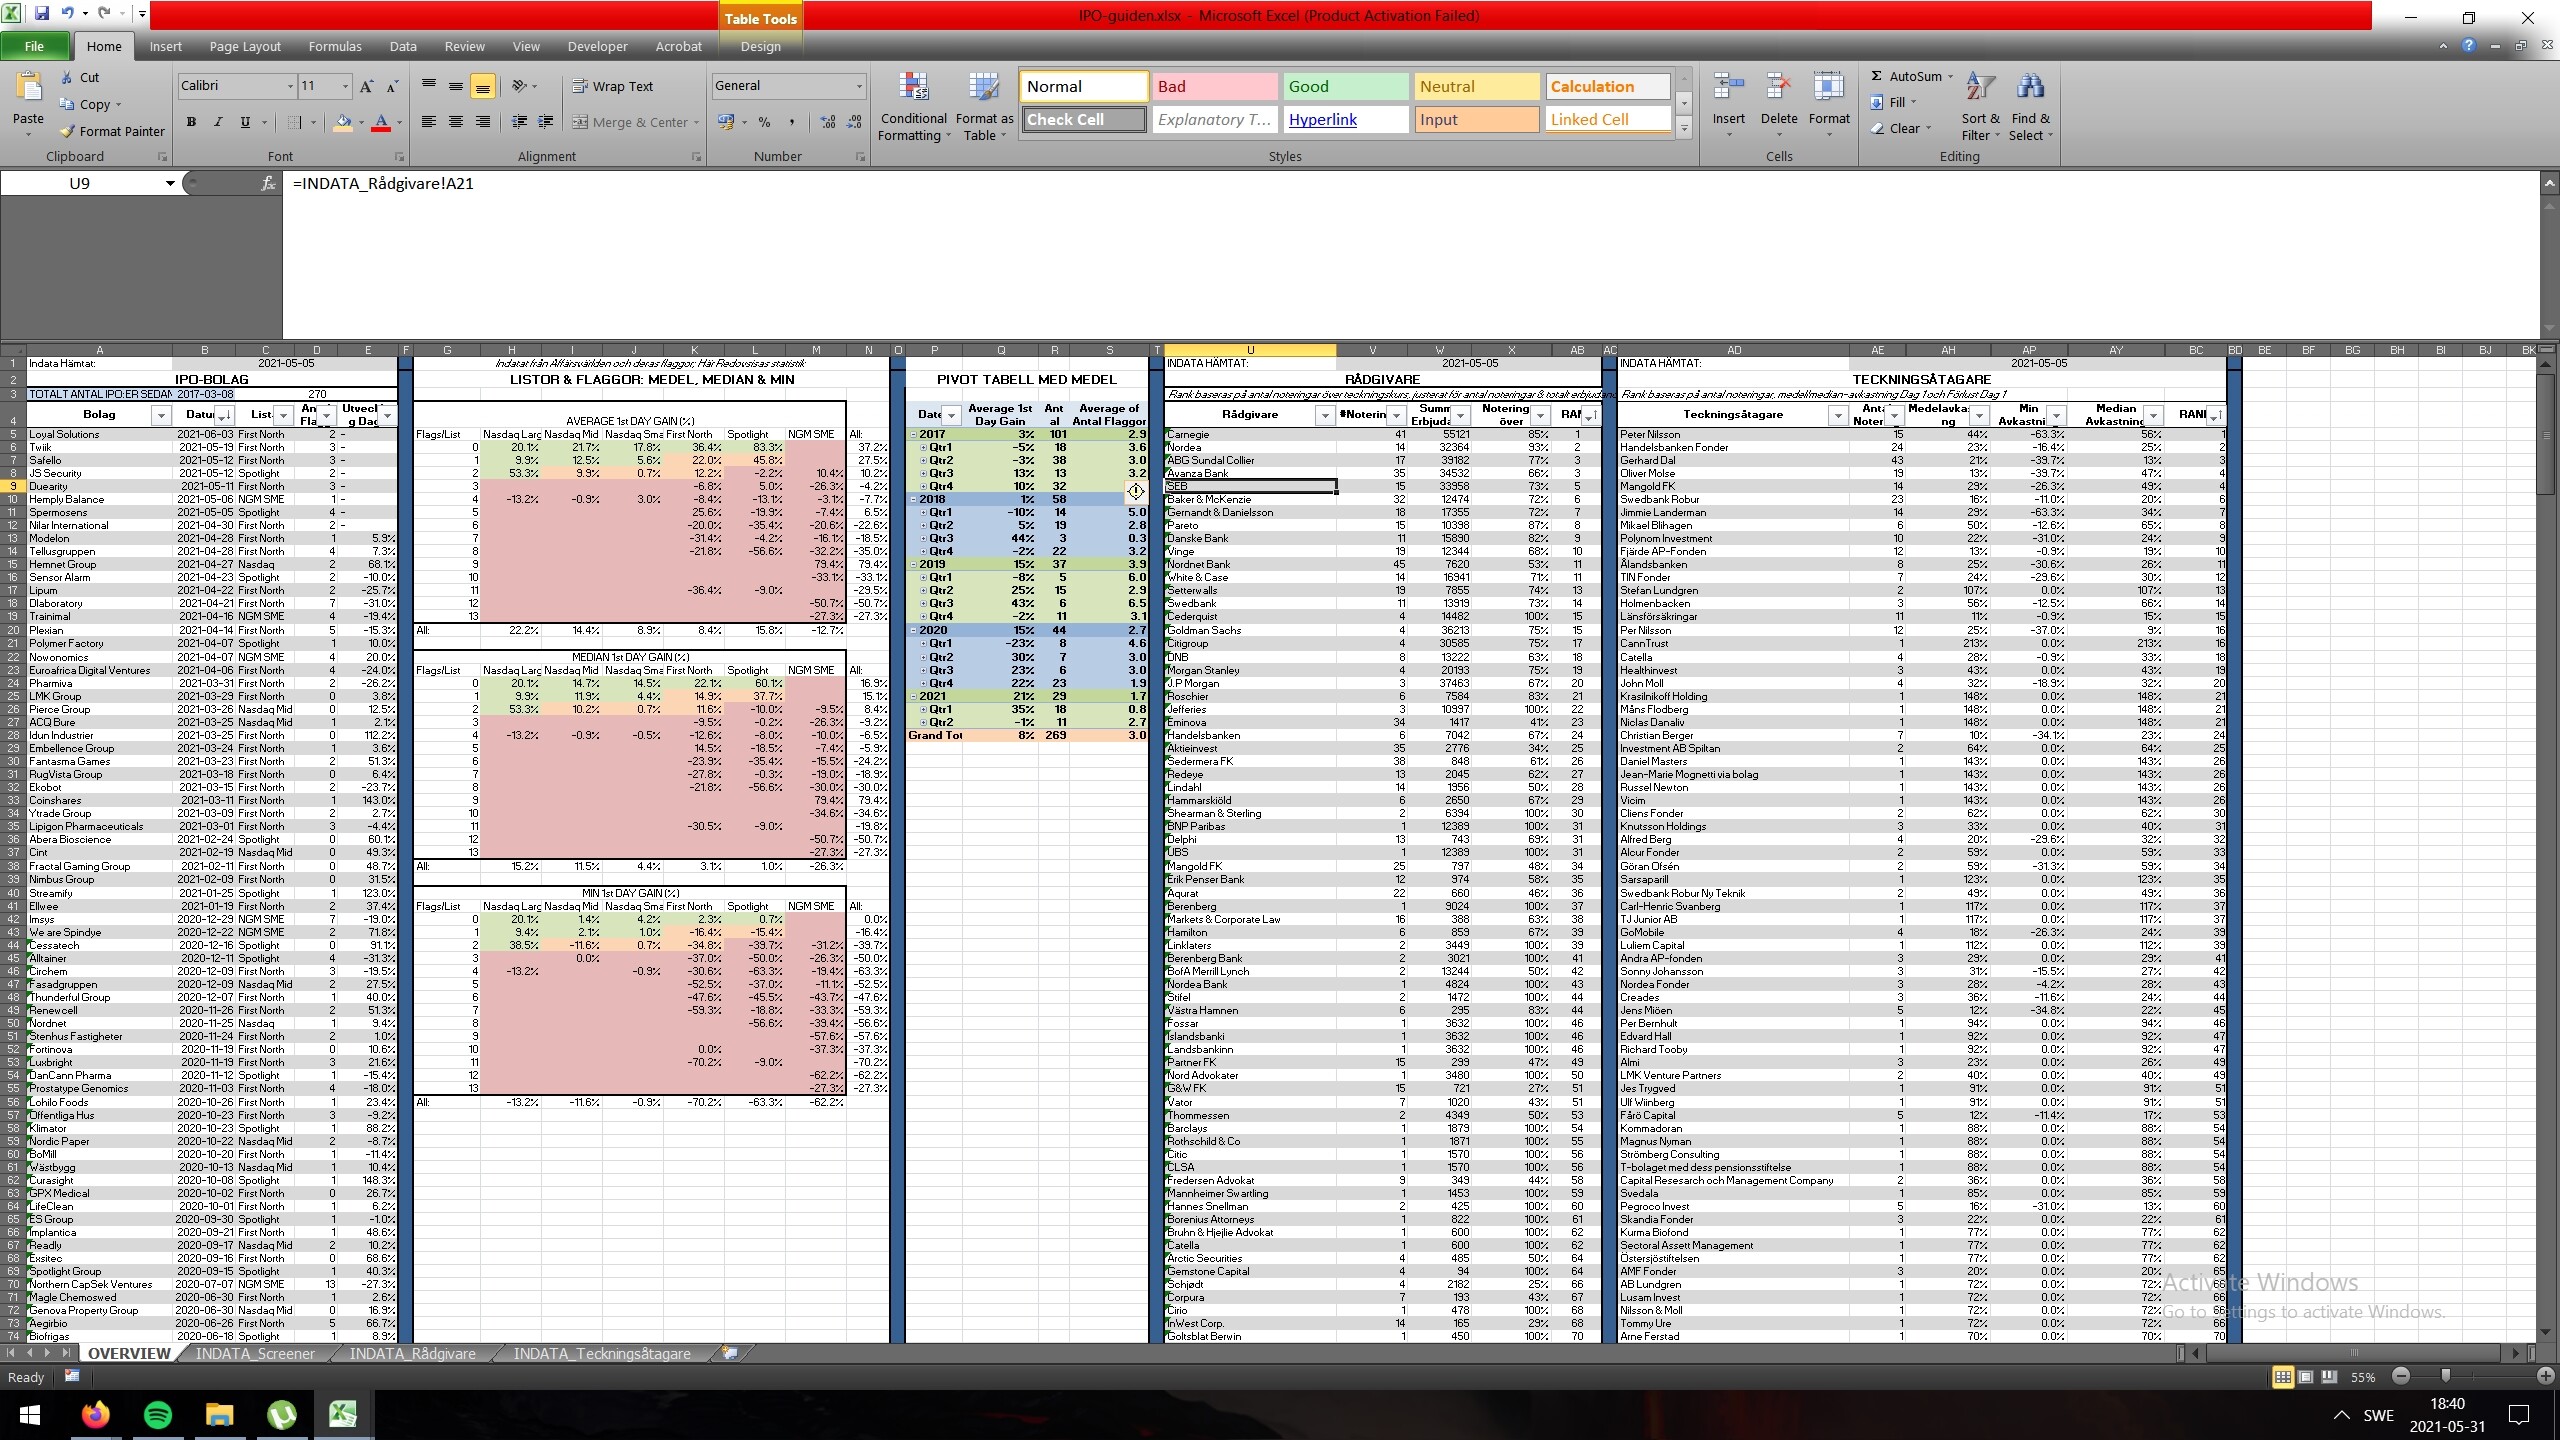Screen dimensions: 2560x1440
Task: Apply the Neutral cell style
Action: click(1477, 87)
